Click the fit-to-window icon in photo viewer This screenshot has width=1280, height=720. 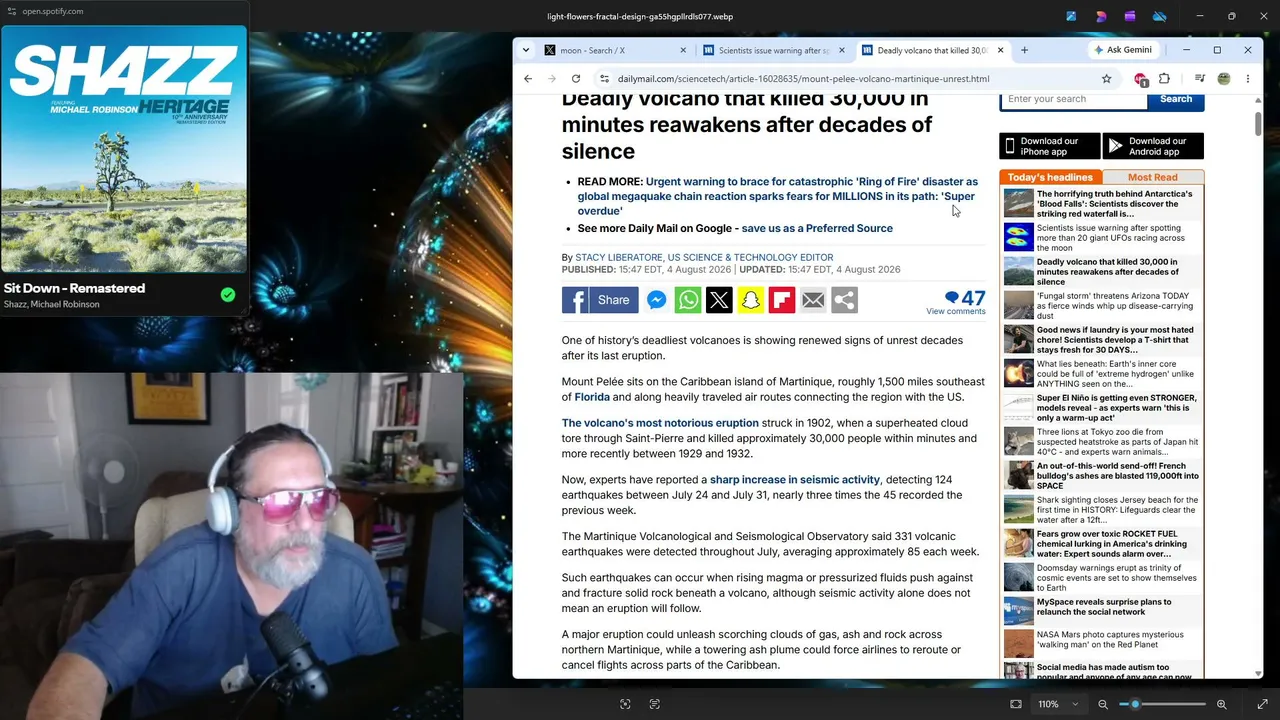[1016, 704]
